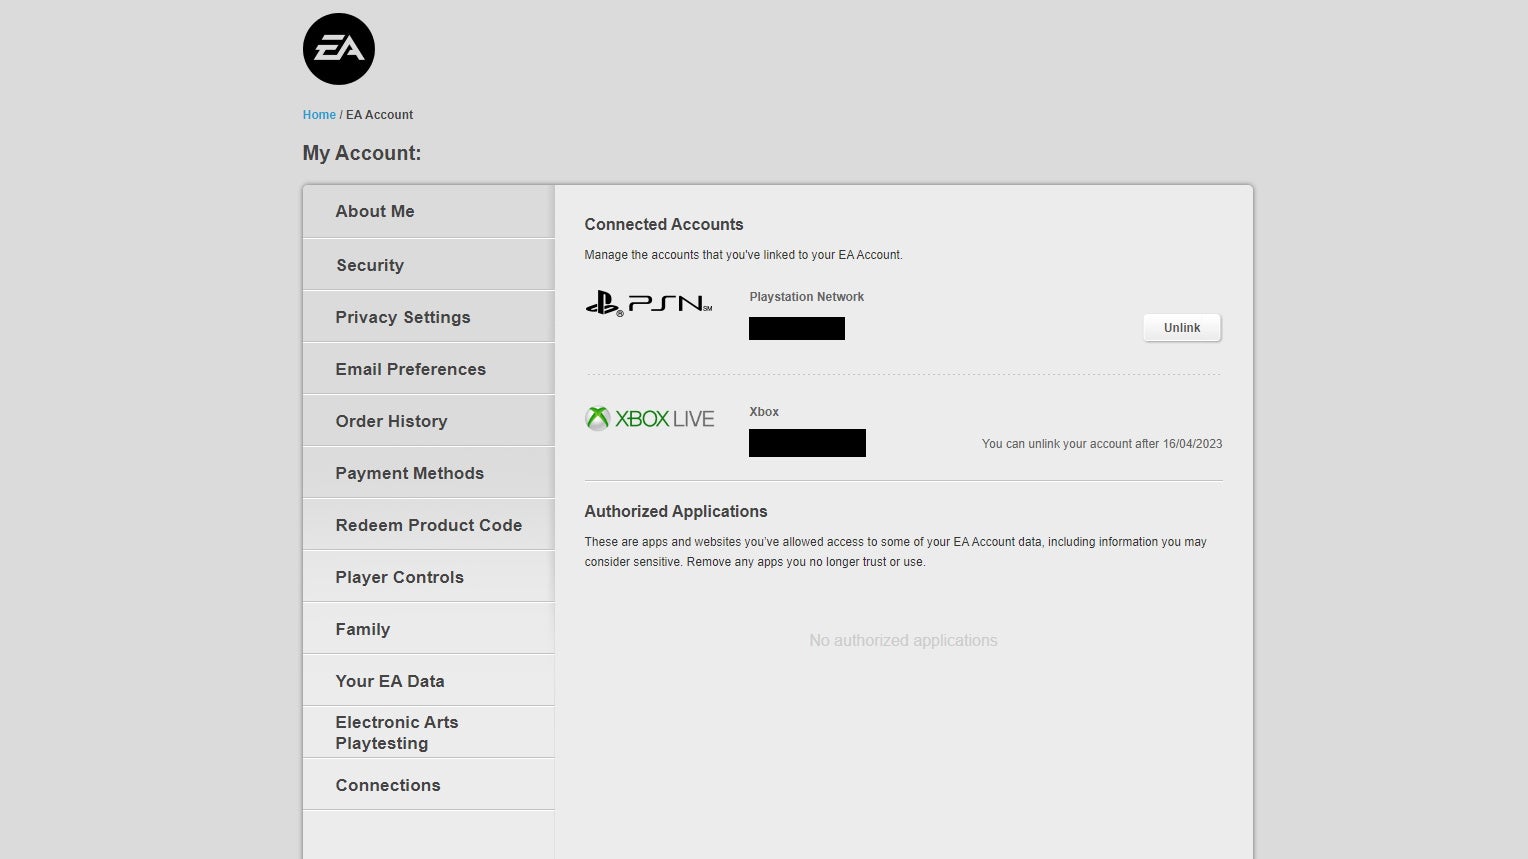1528x859 pixels.
Task: Click the Xbox Live logo
Action: tap(650, 419)
